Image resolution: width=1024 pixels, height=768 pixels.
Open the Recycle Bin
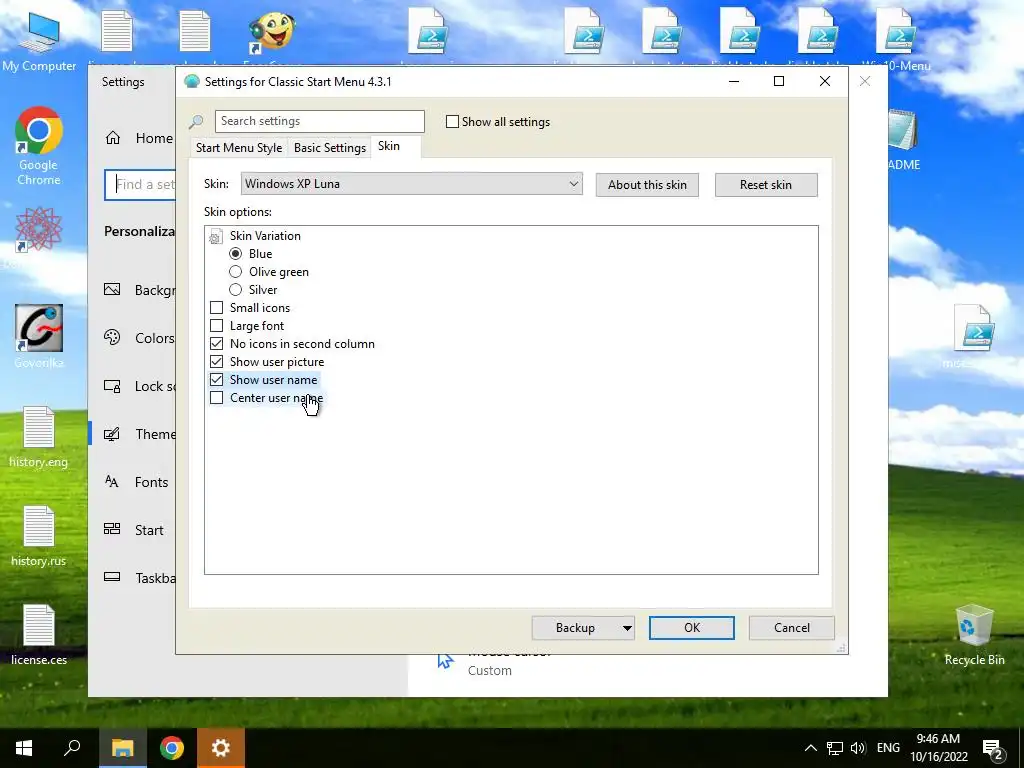point(974,635)
